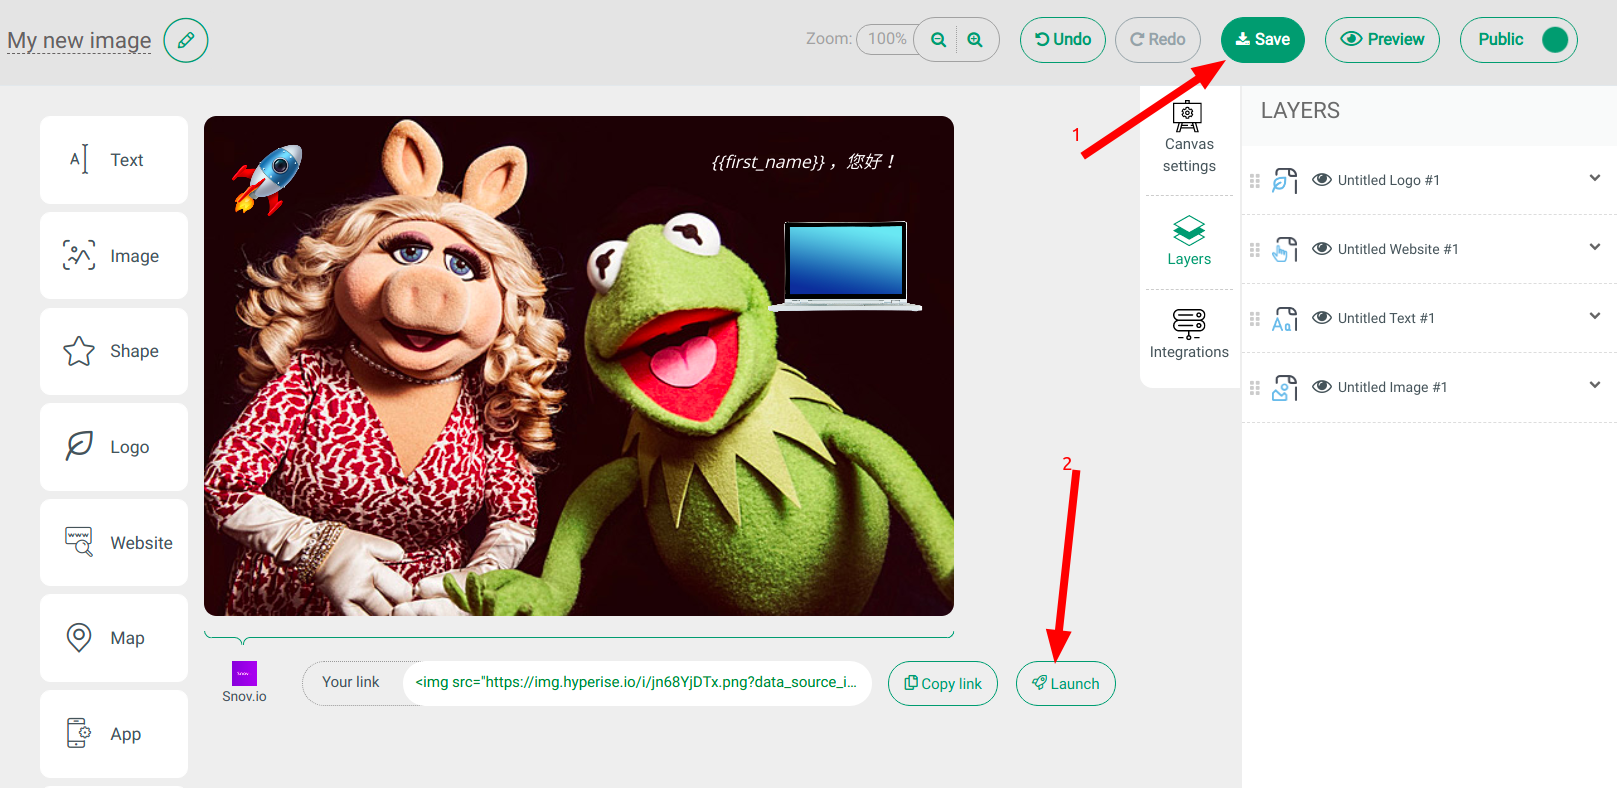The image size is (1617, 788).
Task: Hide the Untitled Website #1 layer
Action: tap(1322, 248)
